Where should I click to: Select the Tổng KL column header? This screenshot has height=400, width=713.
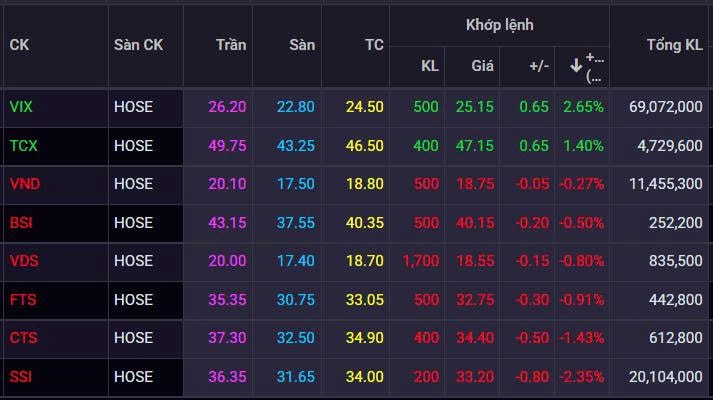point(674,45)
